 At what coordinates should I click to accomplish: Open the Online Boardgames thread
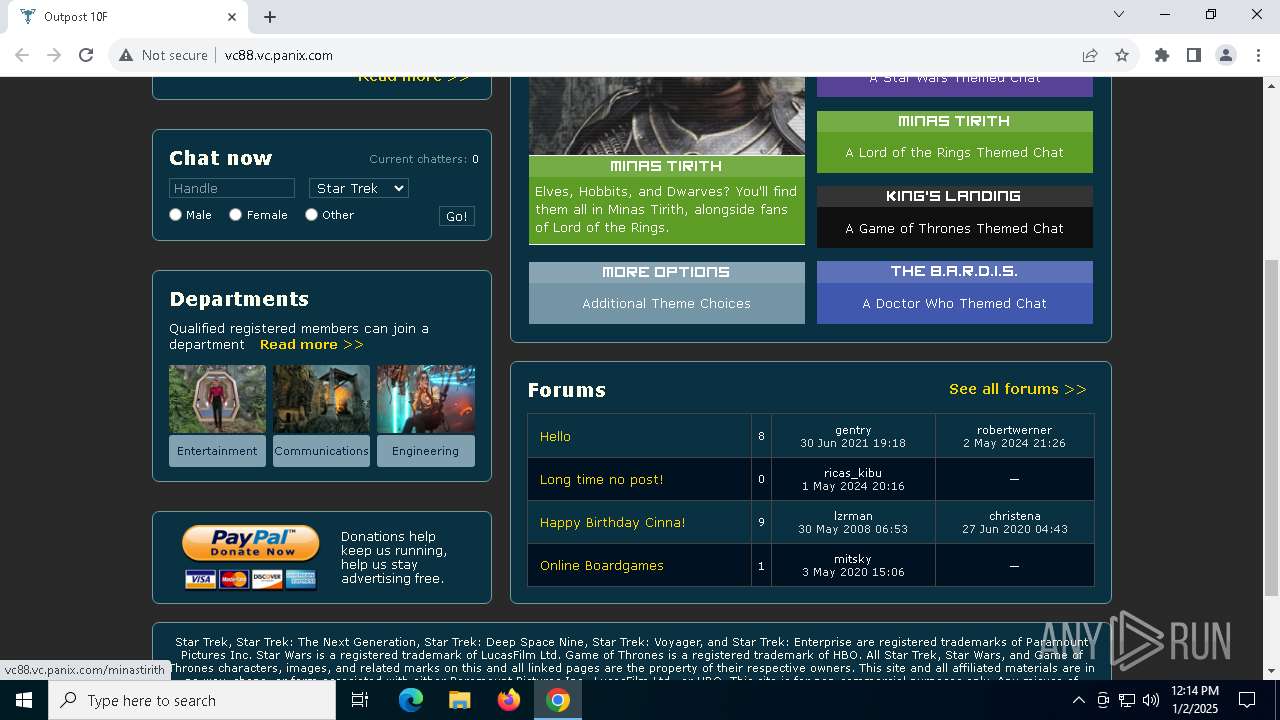click(x=601, y=565)
